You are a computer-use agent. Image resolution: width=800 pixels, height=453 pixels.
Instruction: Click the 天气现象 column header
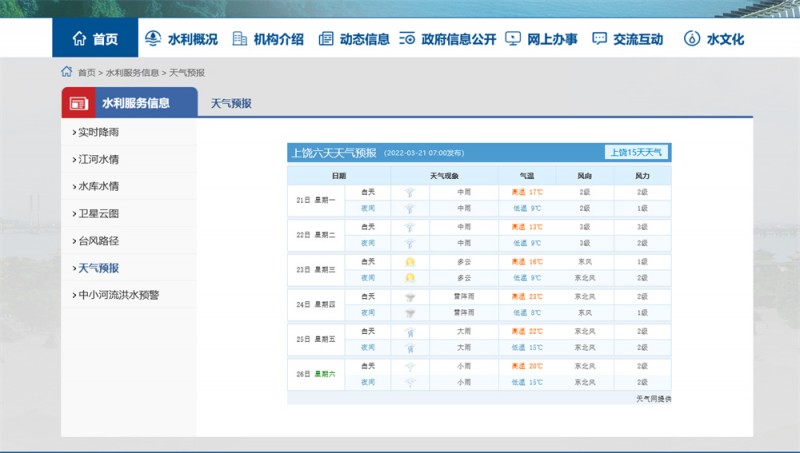444,175
